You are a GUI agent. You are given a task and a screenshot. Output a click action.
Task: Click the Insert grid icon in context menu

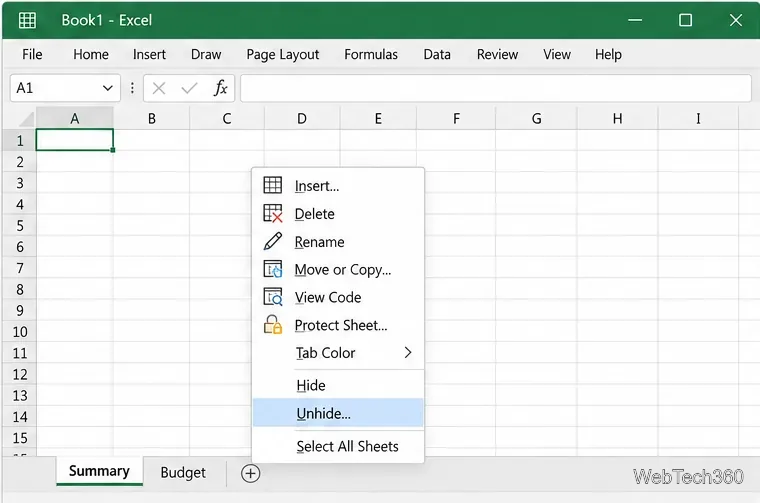(272, 185)
